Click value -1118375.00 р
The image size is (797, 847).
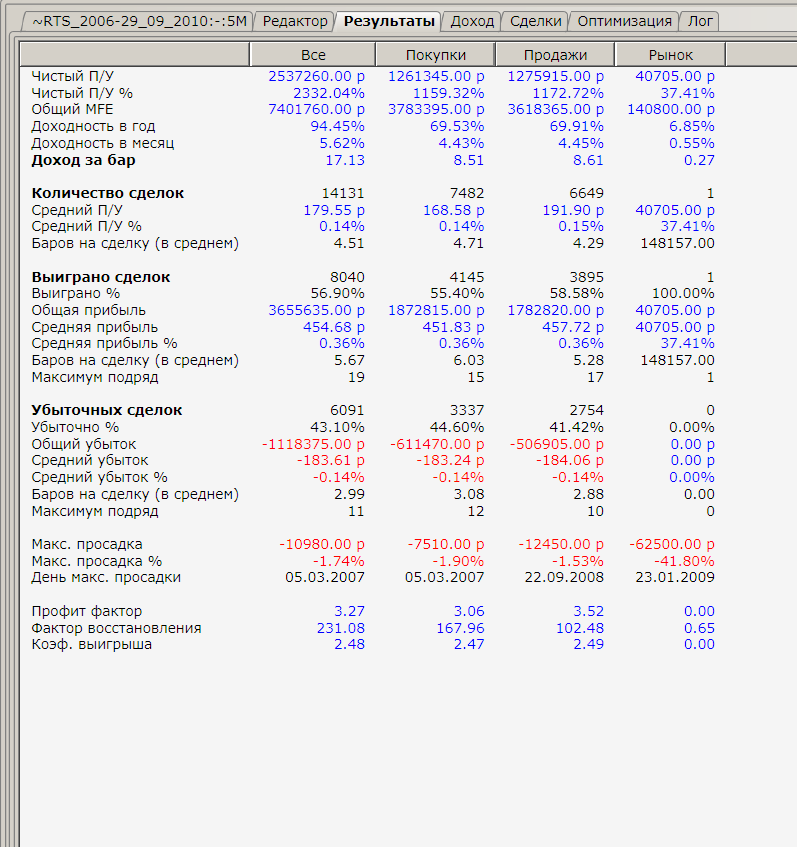[x=313, y=445]
